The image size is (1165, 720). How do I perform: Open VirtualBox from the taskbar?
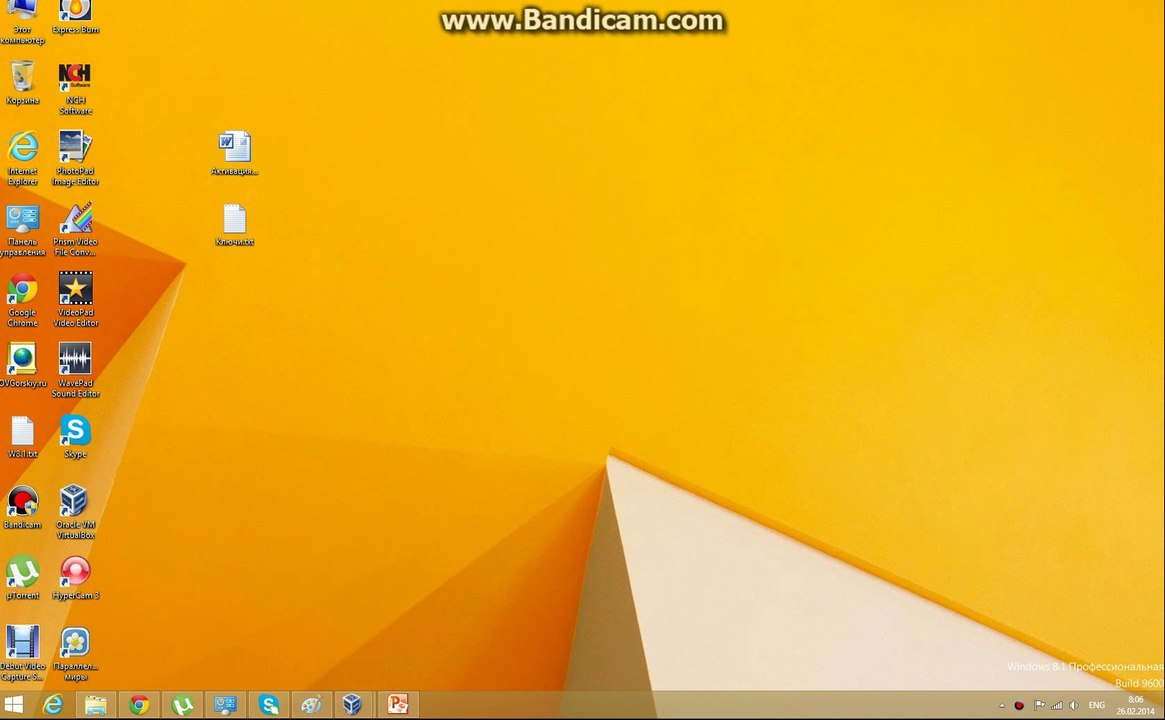pos(352,704)
